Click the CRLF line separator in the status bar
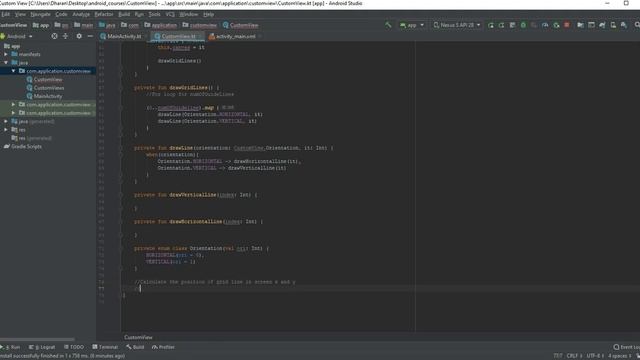Viewport: 640px width, 360px height. pos(574,356)
